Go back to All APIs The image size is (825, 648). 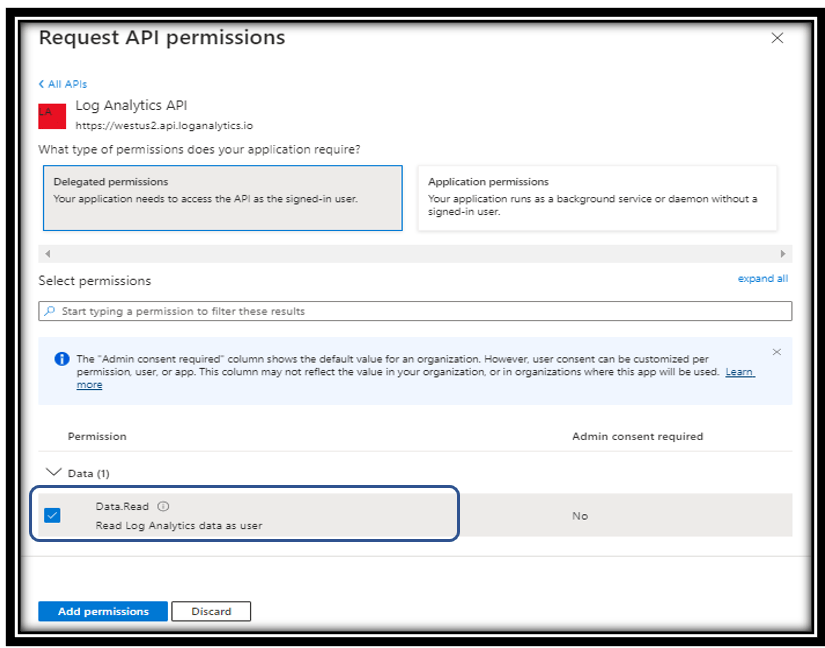pos(63,84)
